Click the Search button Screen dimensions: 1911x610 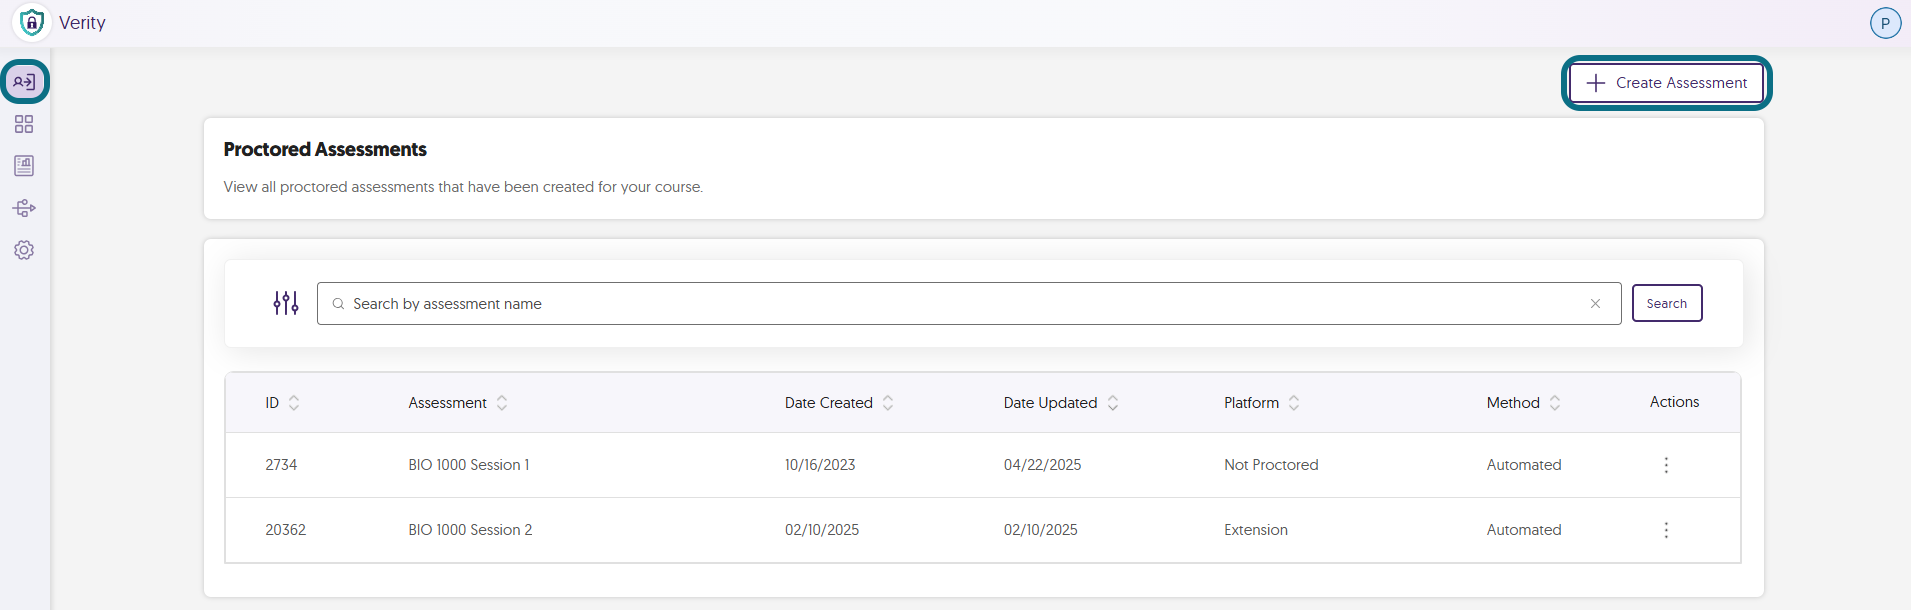(1667, 303)
